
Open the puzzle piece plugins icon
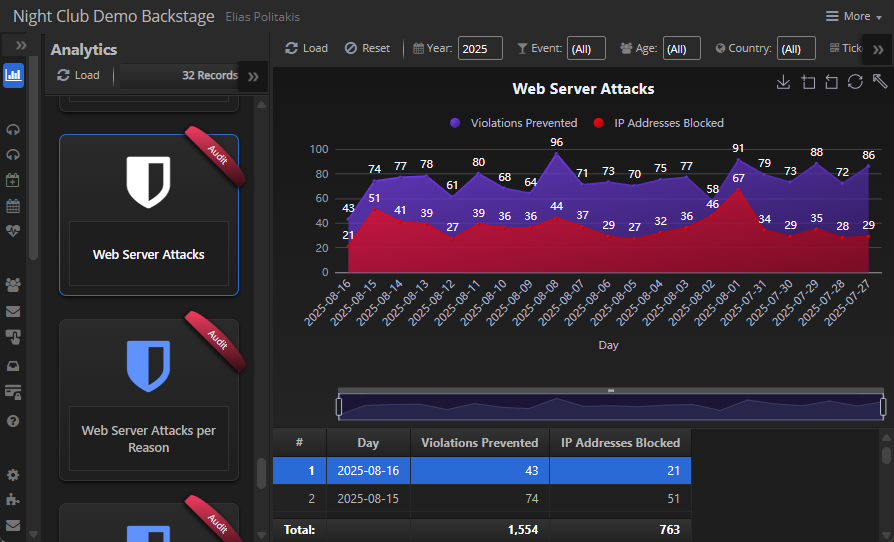coord(13,500)
